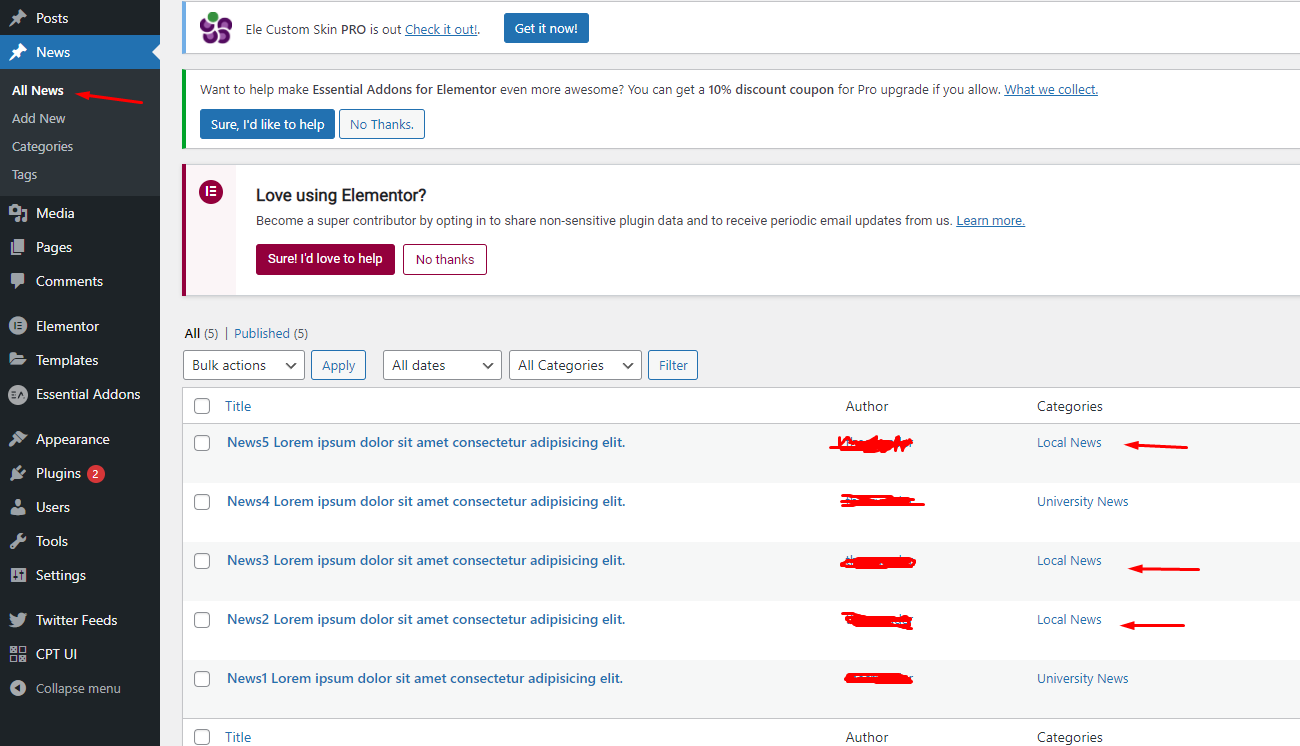Click the Media icon in sidebar

tap(18, 213)
